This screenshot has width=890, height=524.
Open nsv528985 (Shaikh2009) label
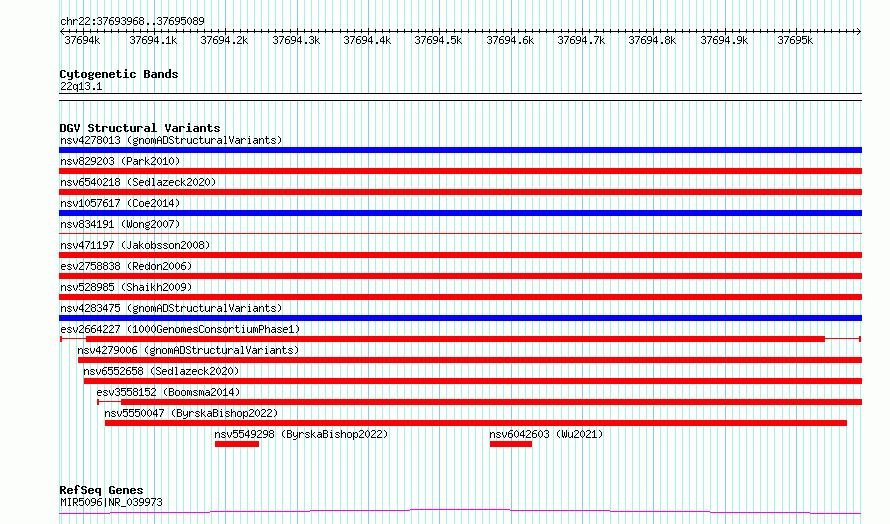126,287
